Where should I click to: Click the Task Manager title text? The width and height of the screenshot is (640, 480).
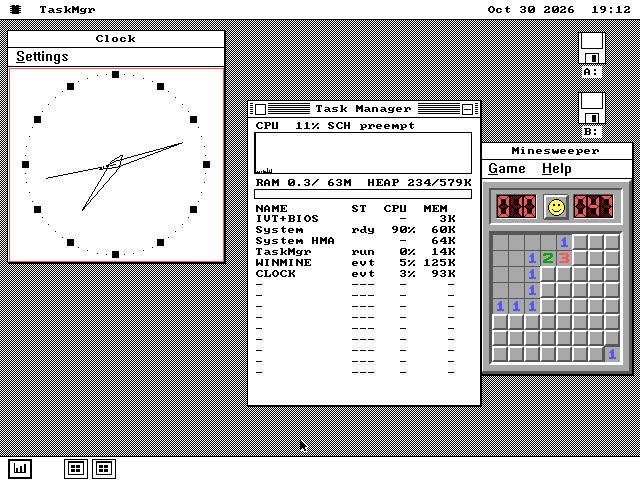(x=363, y=109)
